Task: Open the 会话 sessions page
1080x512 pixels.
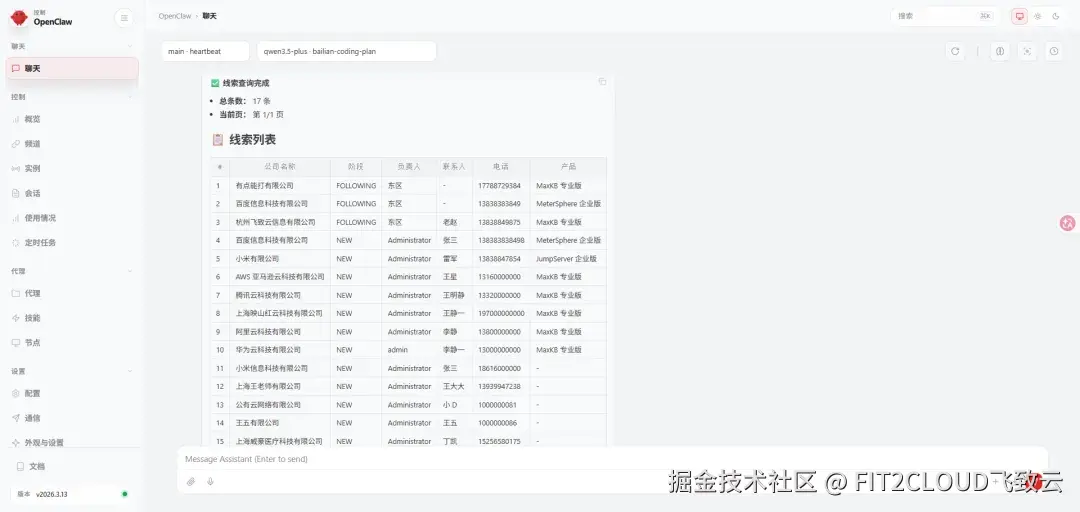Action: coord(72,193)
